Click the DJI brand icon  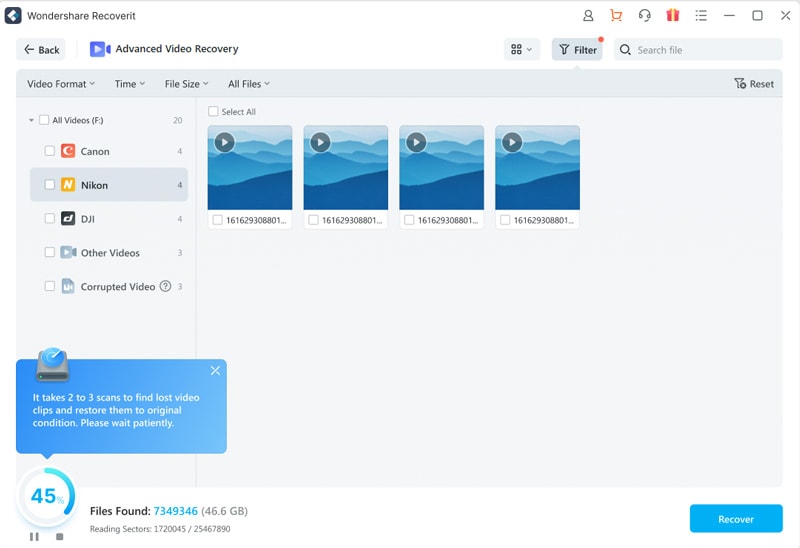68,218
